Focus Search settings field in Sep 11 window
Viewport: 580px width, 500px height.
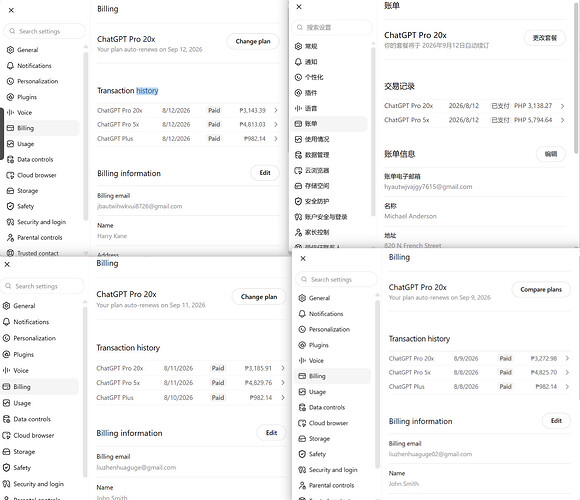[x=42, y=286]
